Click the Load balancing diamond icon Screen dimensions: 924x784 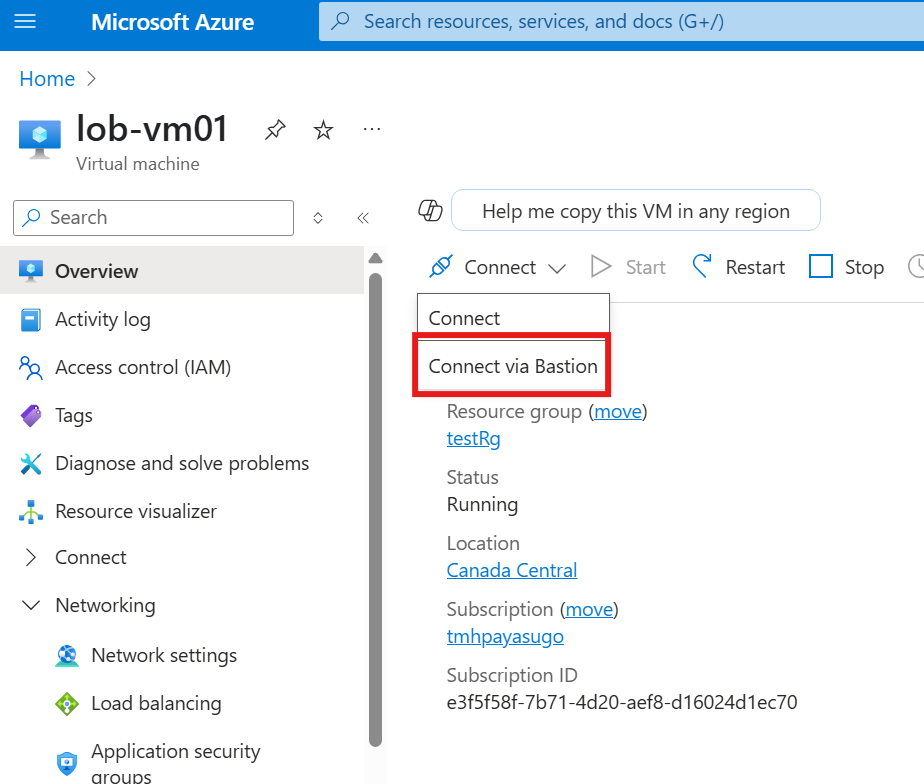coord(67,704)
